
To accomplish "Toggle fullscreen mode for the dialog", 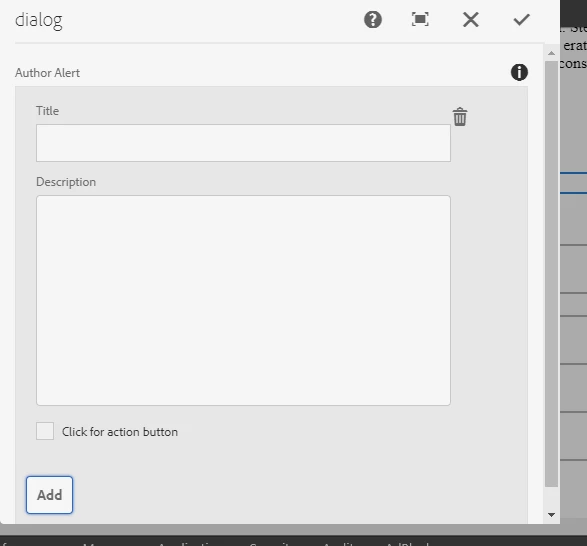I will point(420,19).
